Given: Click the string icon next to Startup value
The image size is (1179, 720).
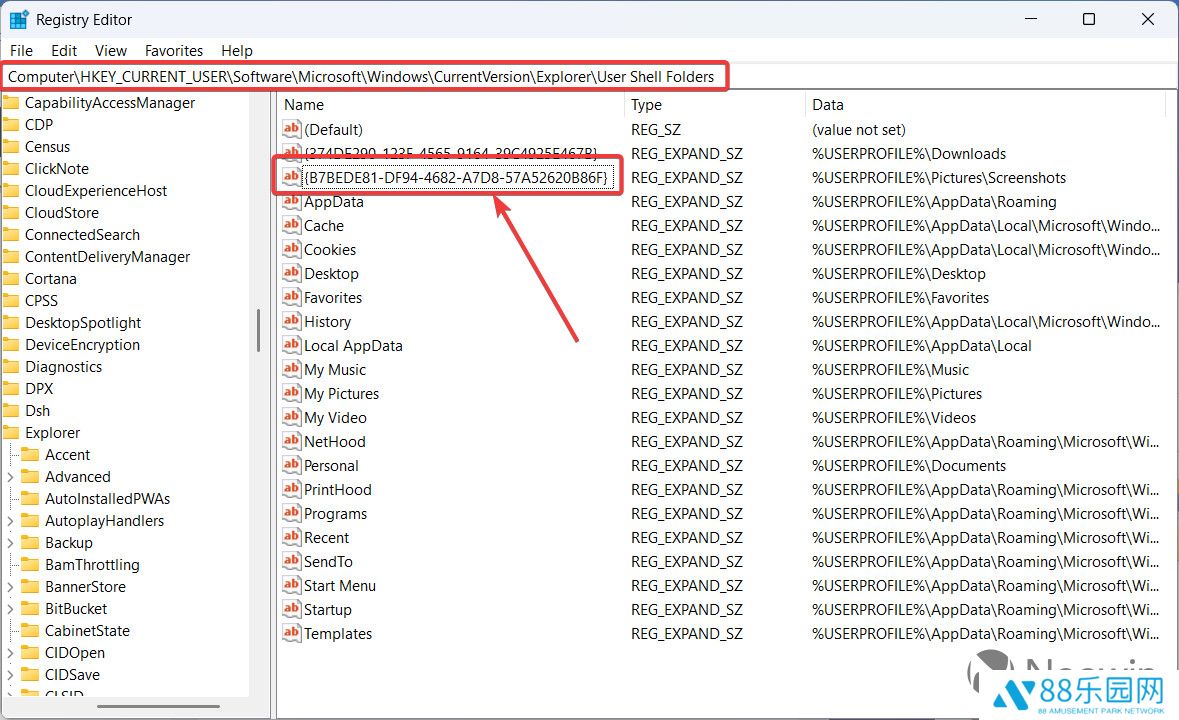Looking at the screenshot, I should (x=291, y=610).
